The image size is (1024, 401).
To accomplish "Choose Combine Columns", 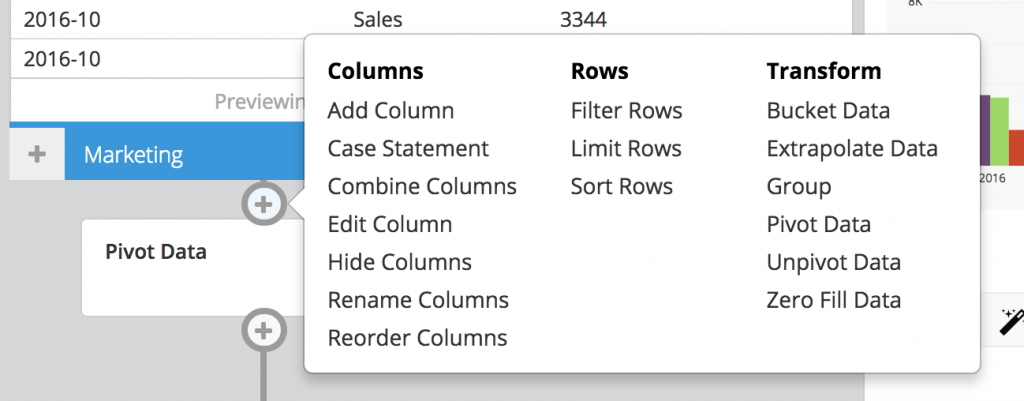I will tap(422, 186).
